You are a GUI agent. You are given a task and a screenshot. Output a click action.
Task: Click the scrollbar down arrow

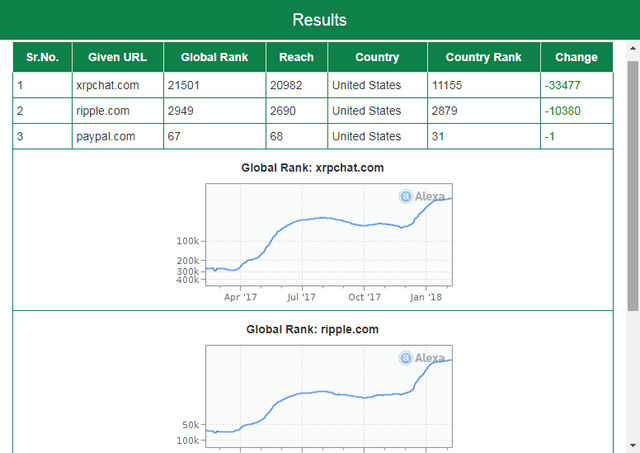tap(633, 445)
